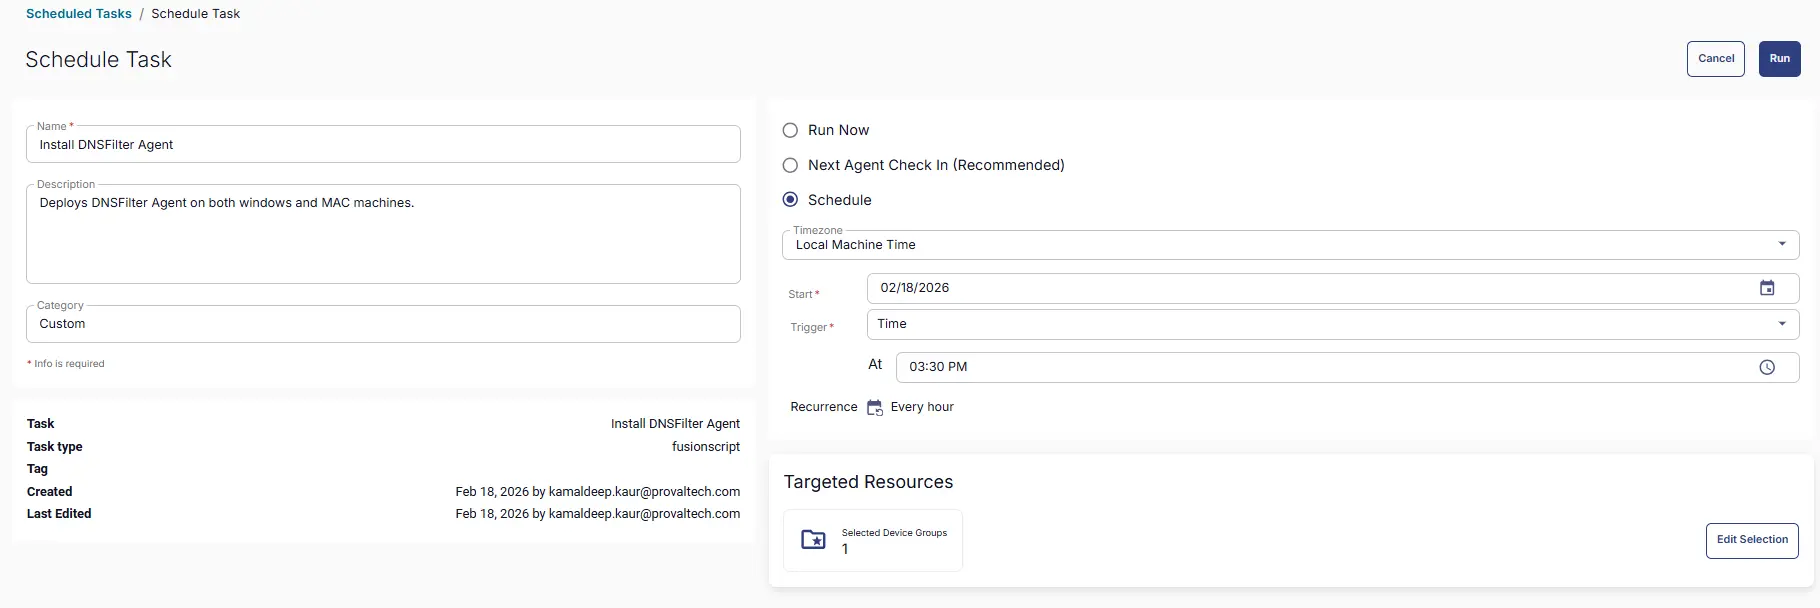The height and width of the screenshot is (608, 1820).
Task: Click into the task Name field
Action: click(383, 145)
